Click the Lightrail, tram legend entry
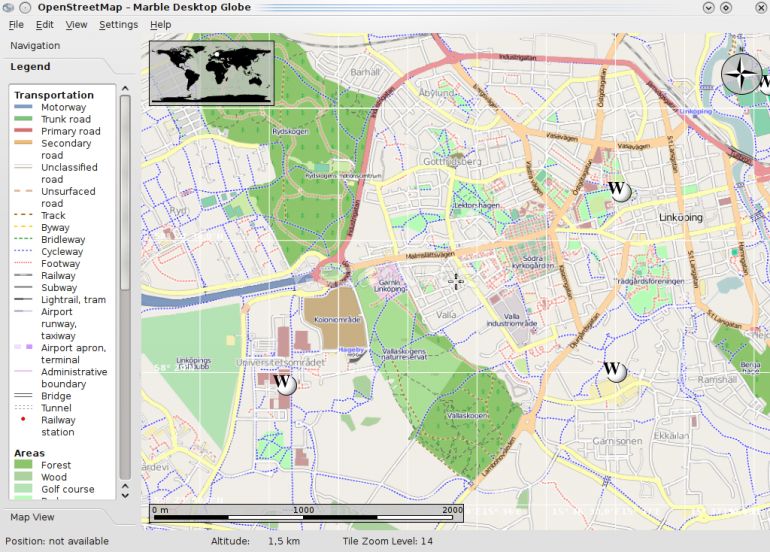 pyautogui.click(x=73, y=300)
